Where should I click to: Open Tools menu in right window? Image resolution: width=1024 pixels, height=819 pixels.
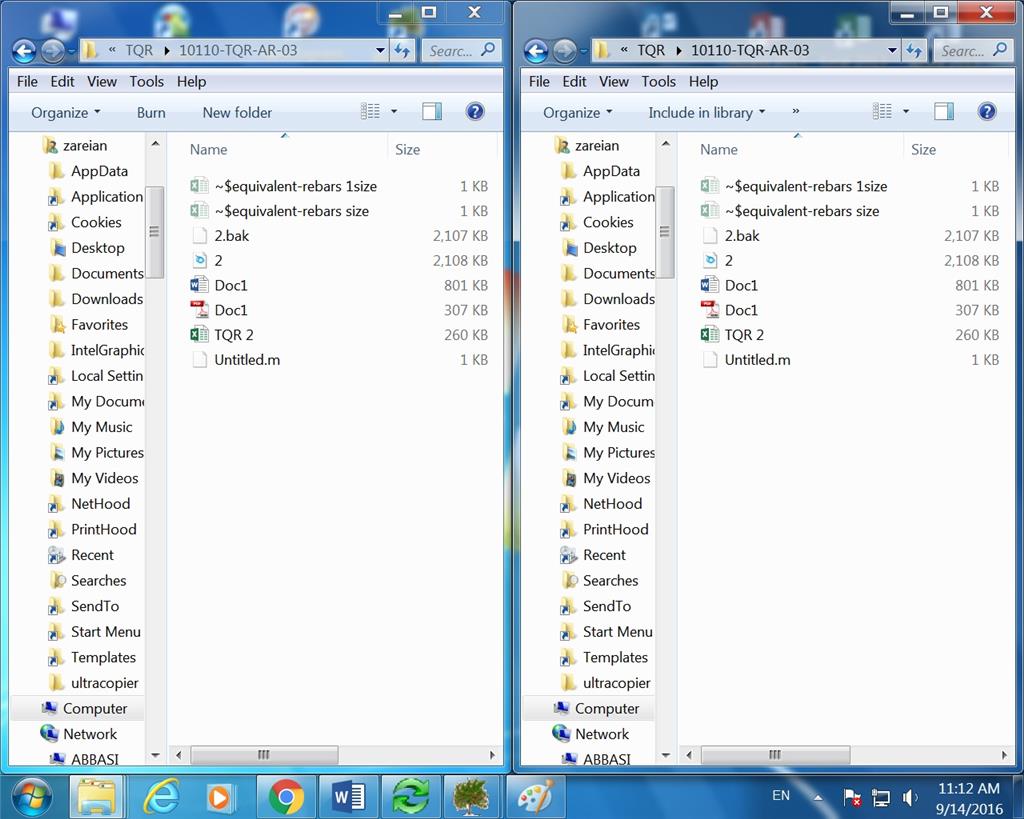pyautogui.click(x=658, y=82)
